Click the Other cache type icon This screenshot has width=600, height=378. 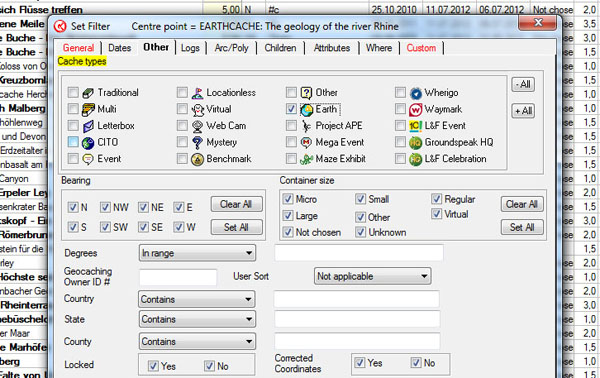307,93
